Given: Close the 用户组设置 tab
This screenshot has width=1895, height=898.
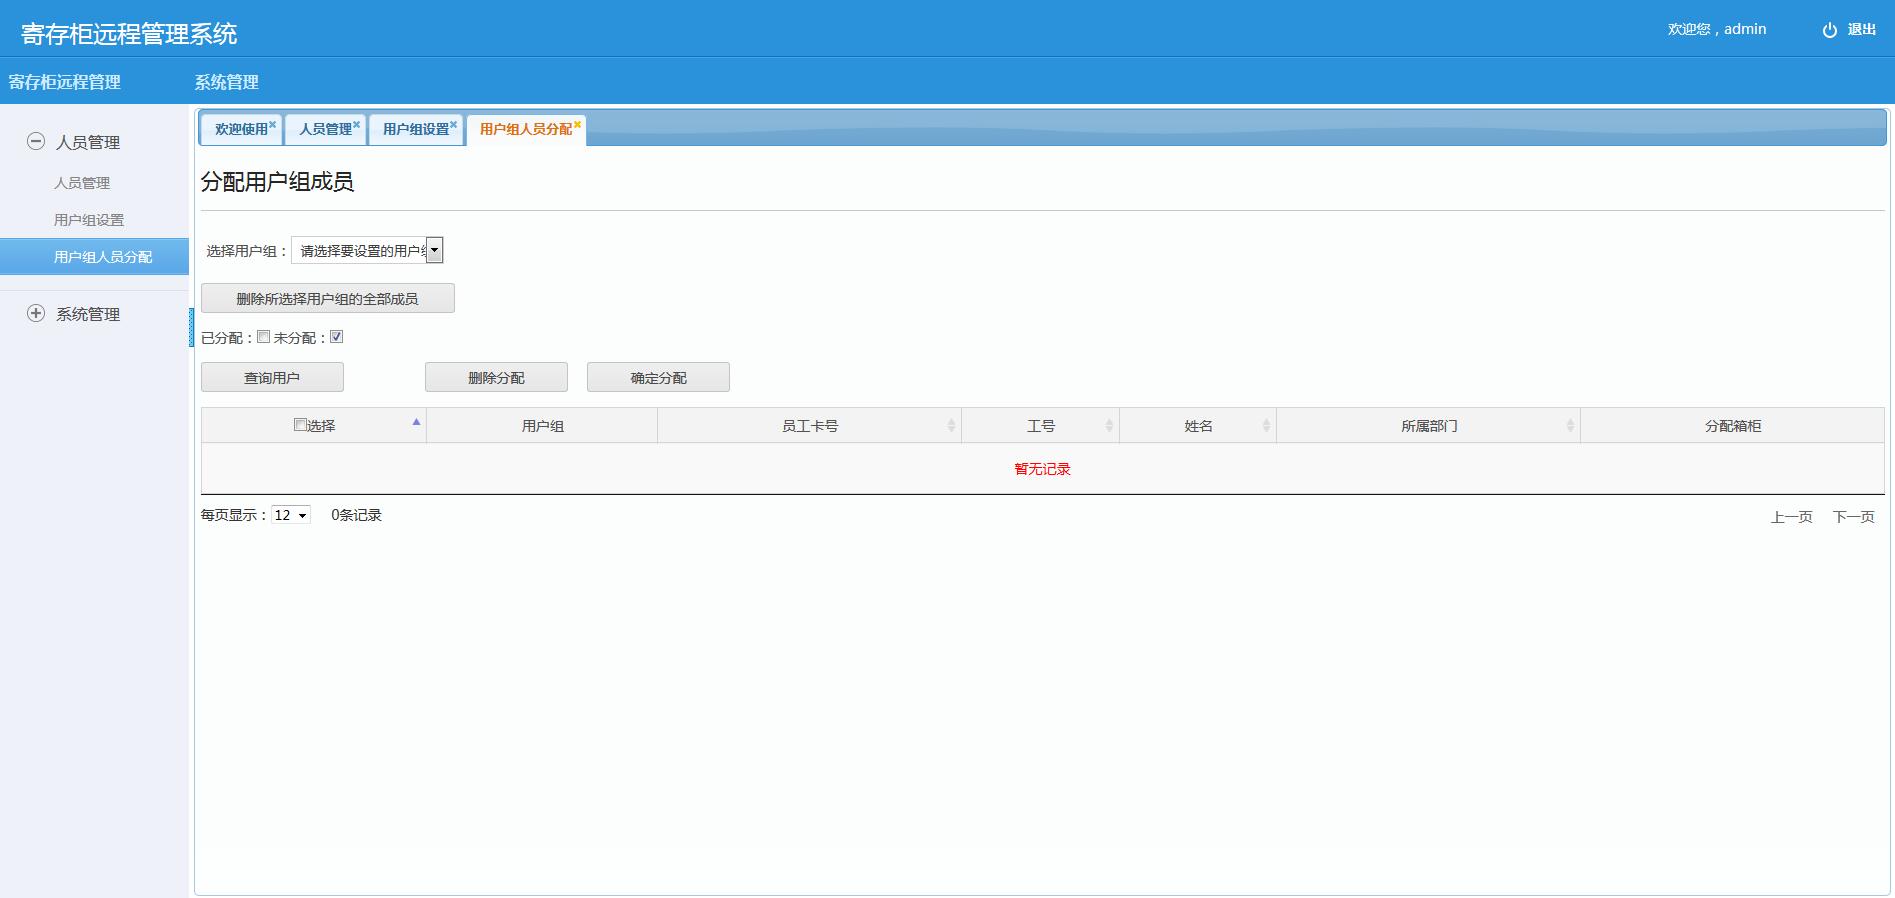Looking at the screenshot, I should [453, 125].
